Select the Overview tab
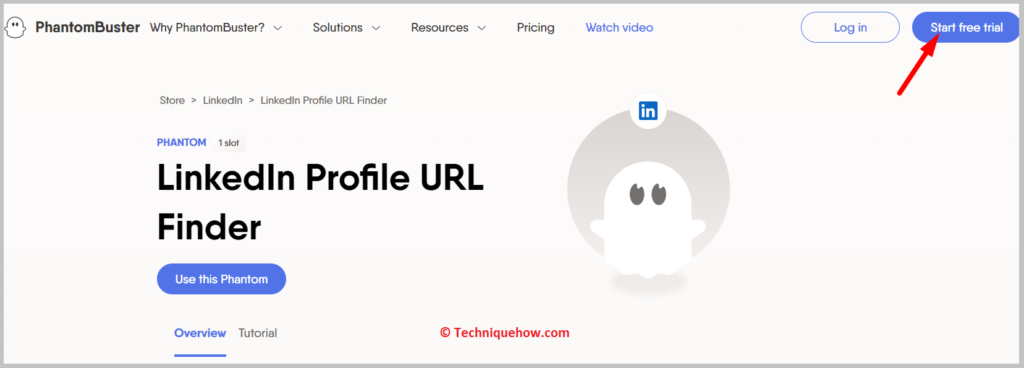1024x368 pixels. point(200,333)
